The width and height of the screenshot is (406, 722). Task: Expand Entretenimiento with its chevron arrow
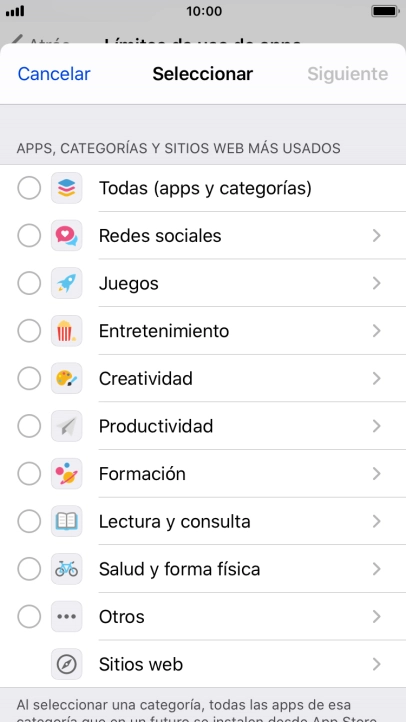point(377,331)
